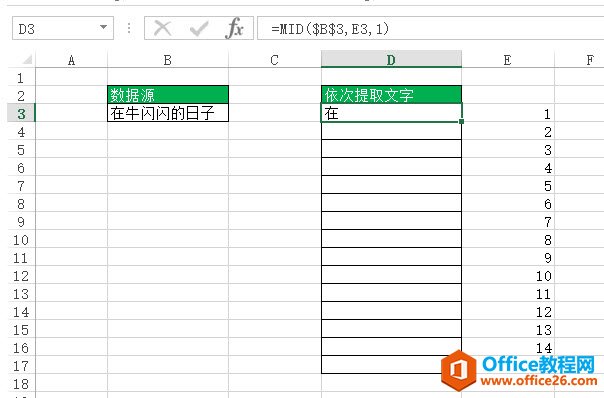The image size is (604, 398).
Task: Select cell D4 below the active cell
Action: (x=391, y=131)
